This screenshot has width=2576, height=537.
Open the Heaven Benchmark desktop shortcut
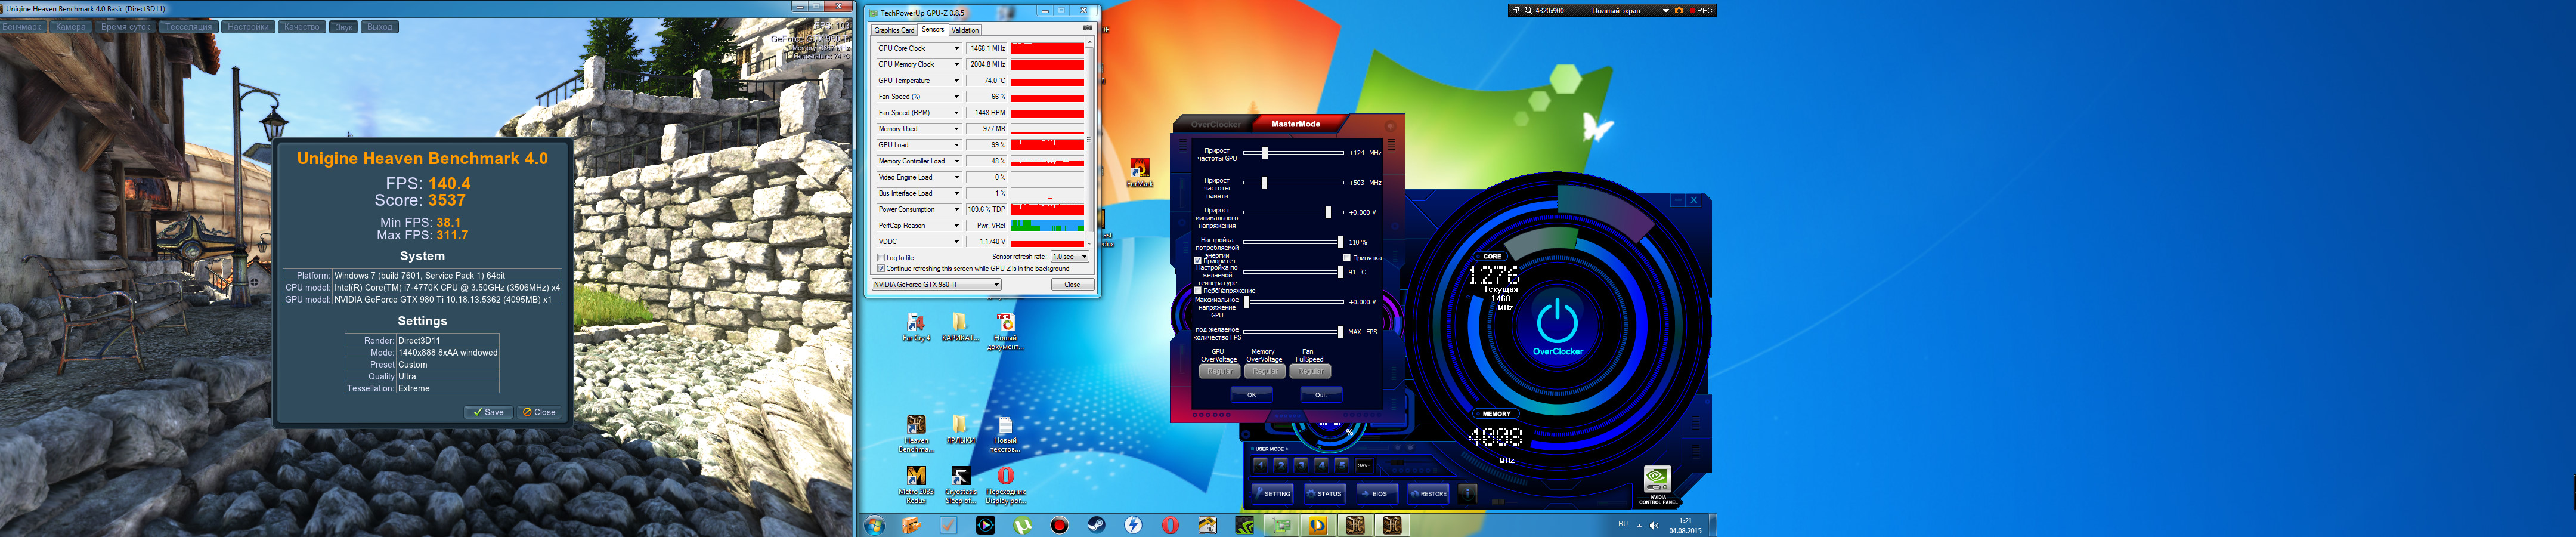[916, 434]
